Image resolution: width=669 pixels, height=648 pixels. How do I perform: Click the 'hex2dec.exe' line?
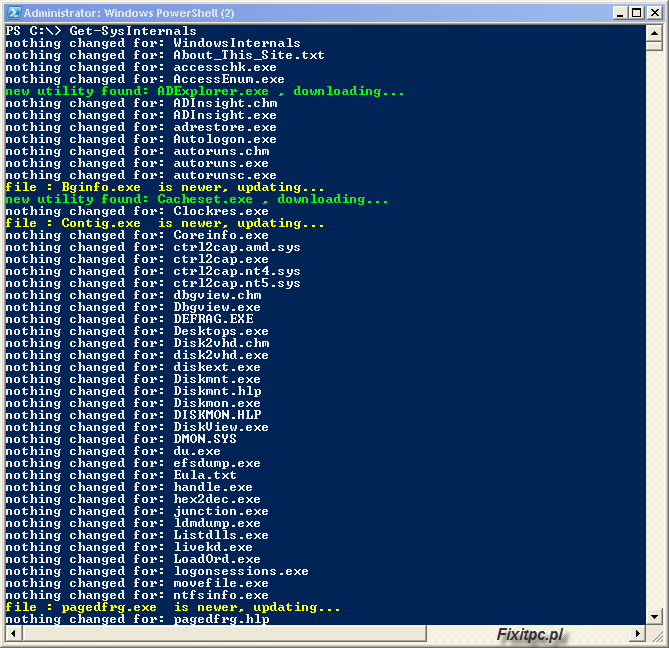133,499
